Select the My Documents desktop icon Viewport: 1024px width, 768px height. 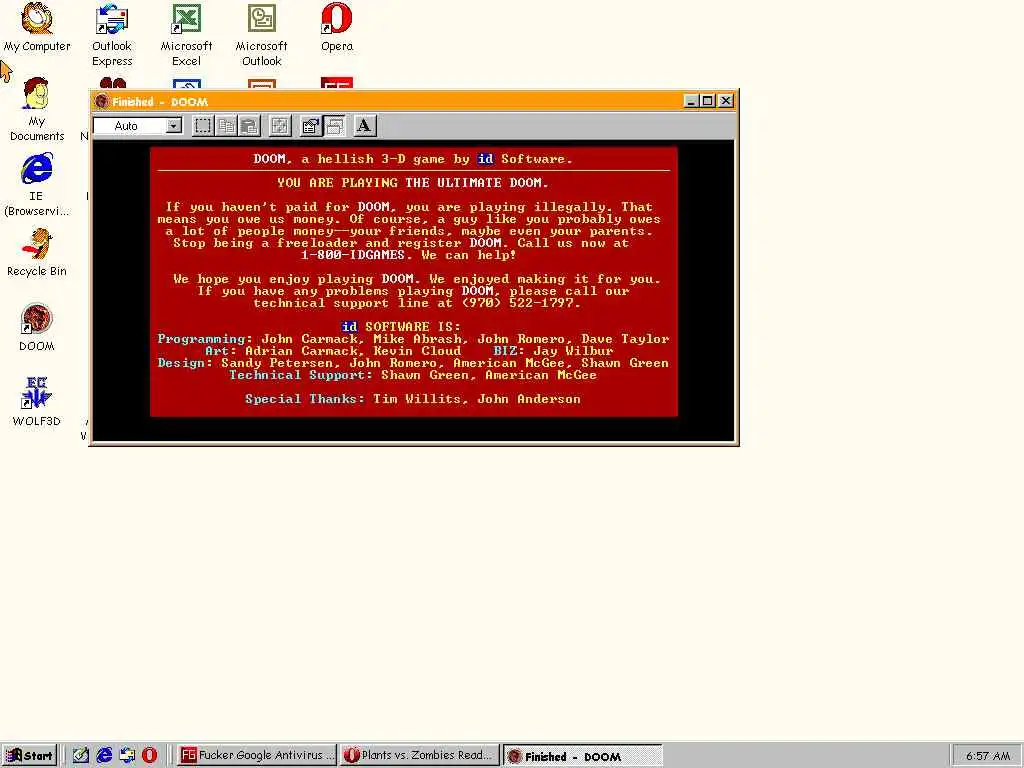[37, 110]
